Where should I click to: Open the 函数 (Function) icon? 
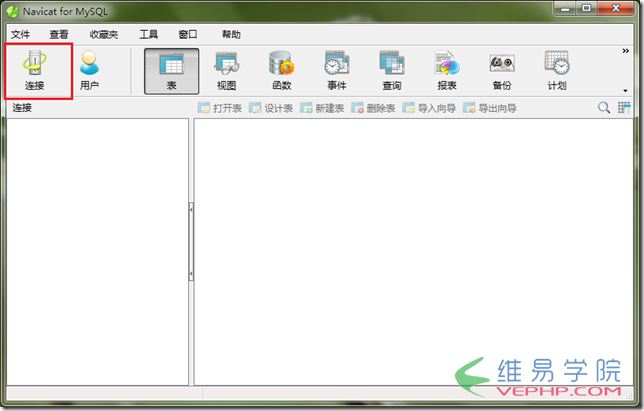pyautogui.click(x=281, y=71)
